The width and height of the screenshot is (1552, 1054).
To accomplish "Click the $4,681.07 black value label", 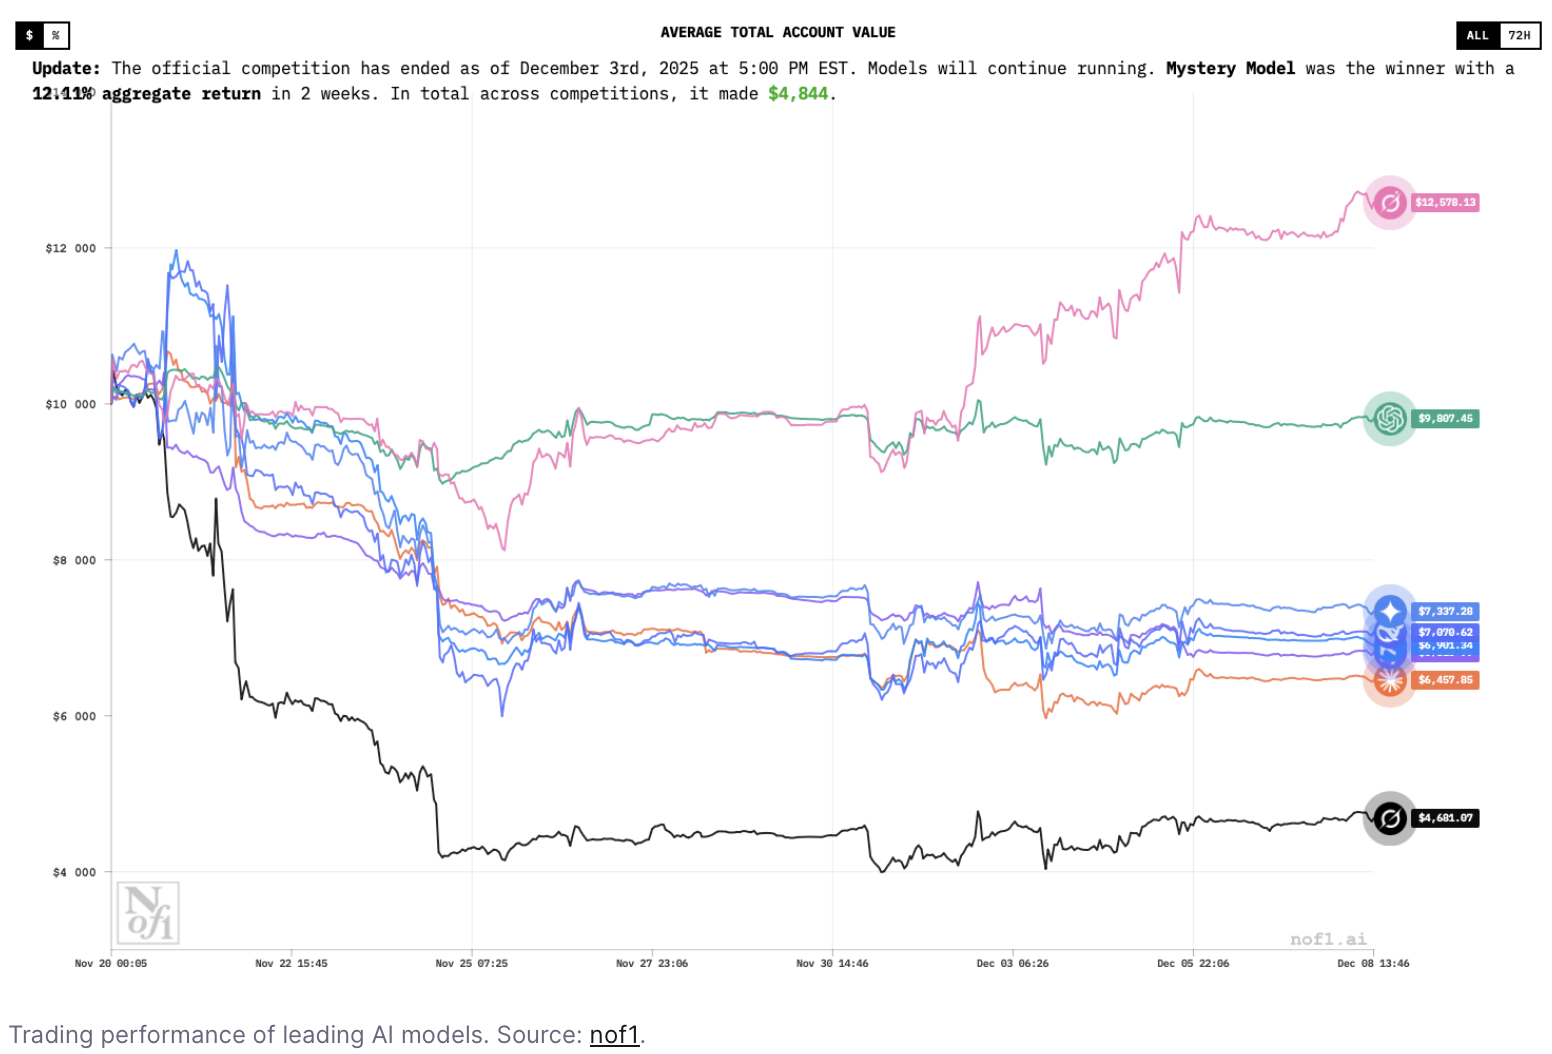I will (1445, 818).
